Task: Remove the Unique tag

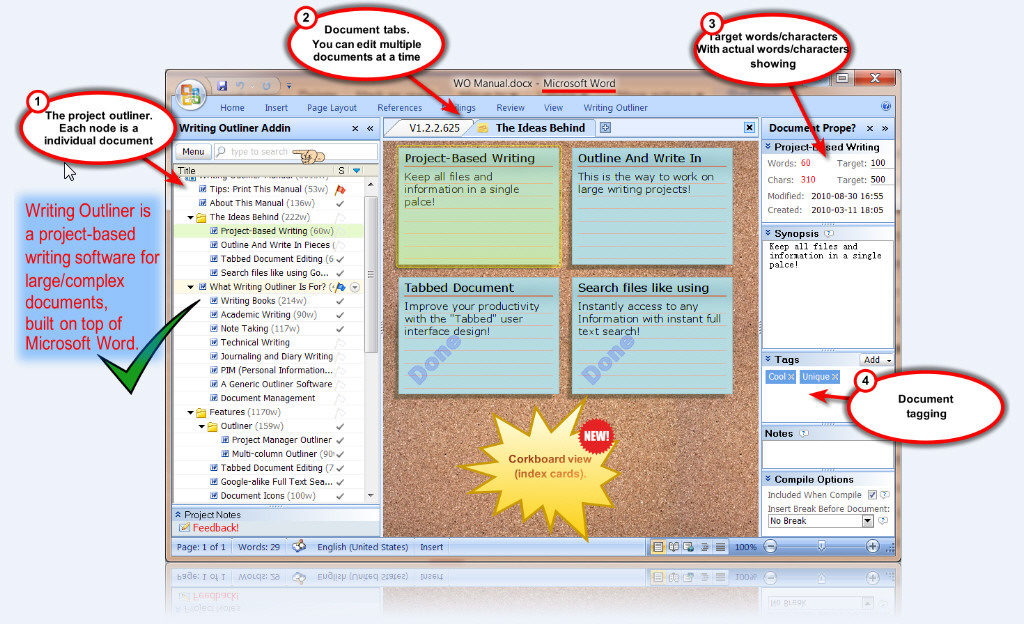Action: [835, 377]
